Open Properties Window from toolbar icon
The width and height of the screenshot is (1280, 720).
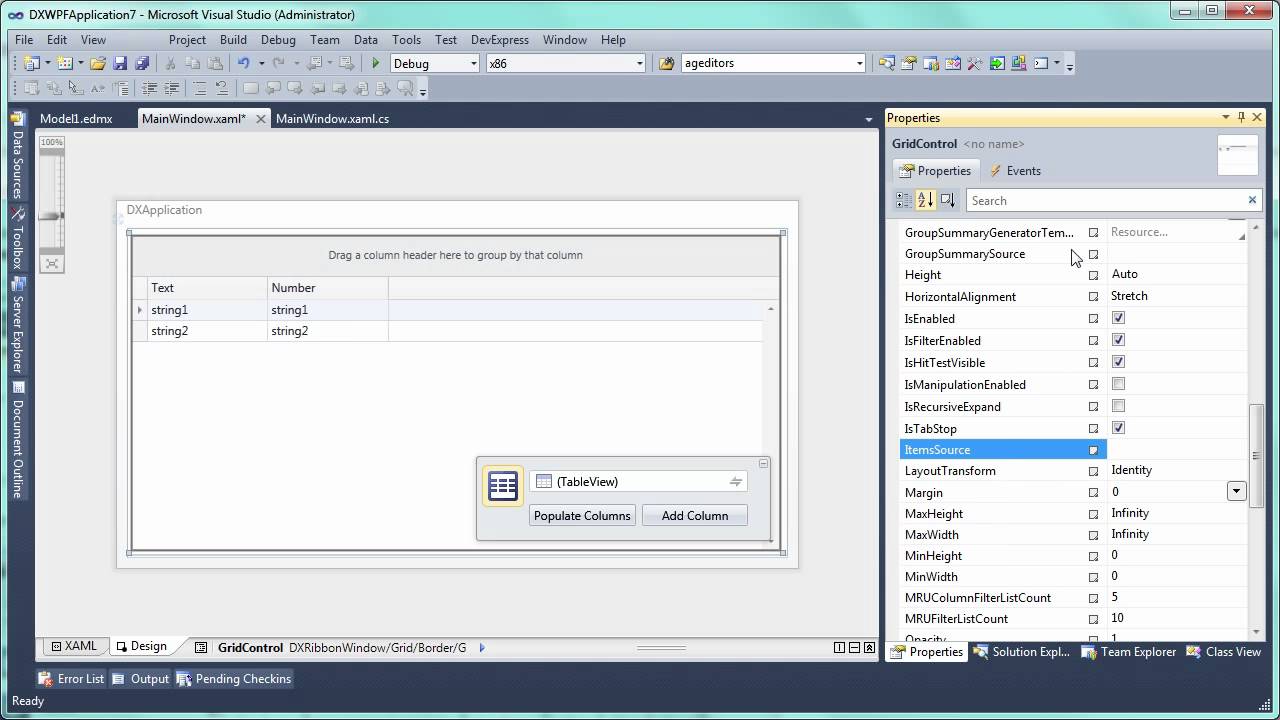tap(909, 63)
